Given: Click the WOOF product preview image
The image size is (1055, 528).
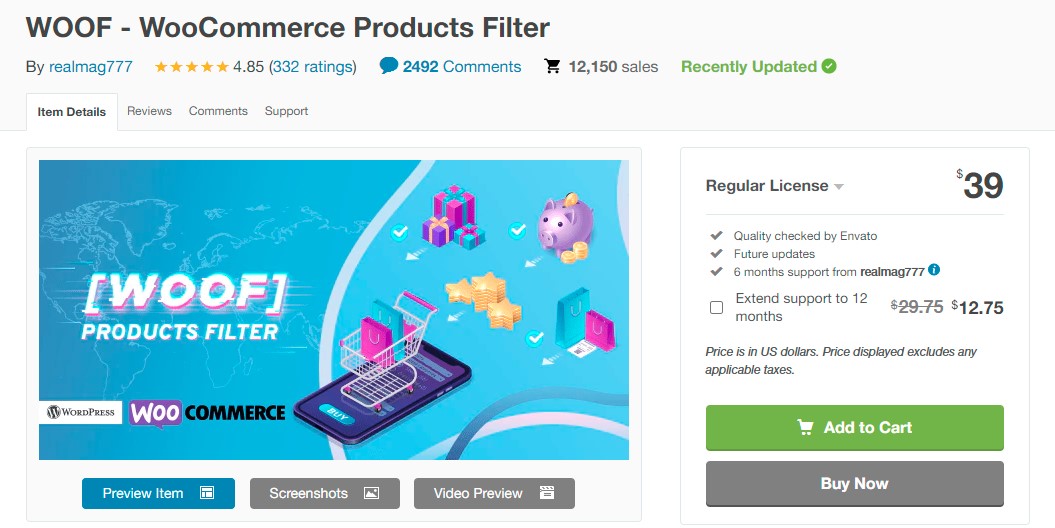Looking at the screenshot, I should [334, 310].
